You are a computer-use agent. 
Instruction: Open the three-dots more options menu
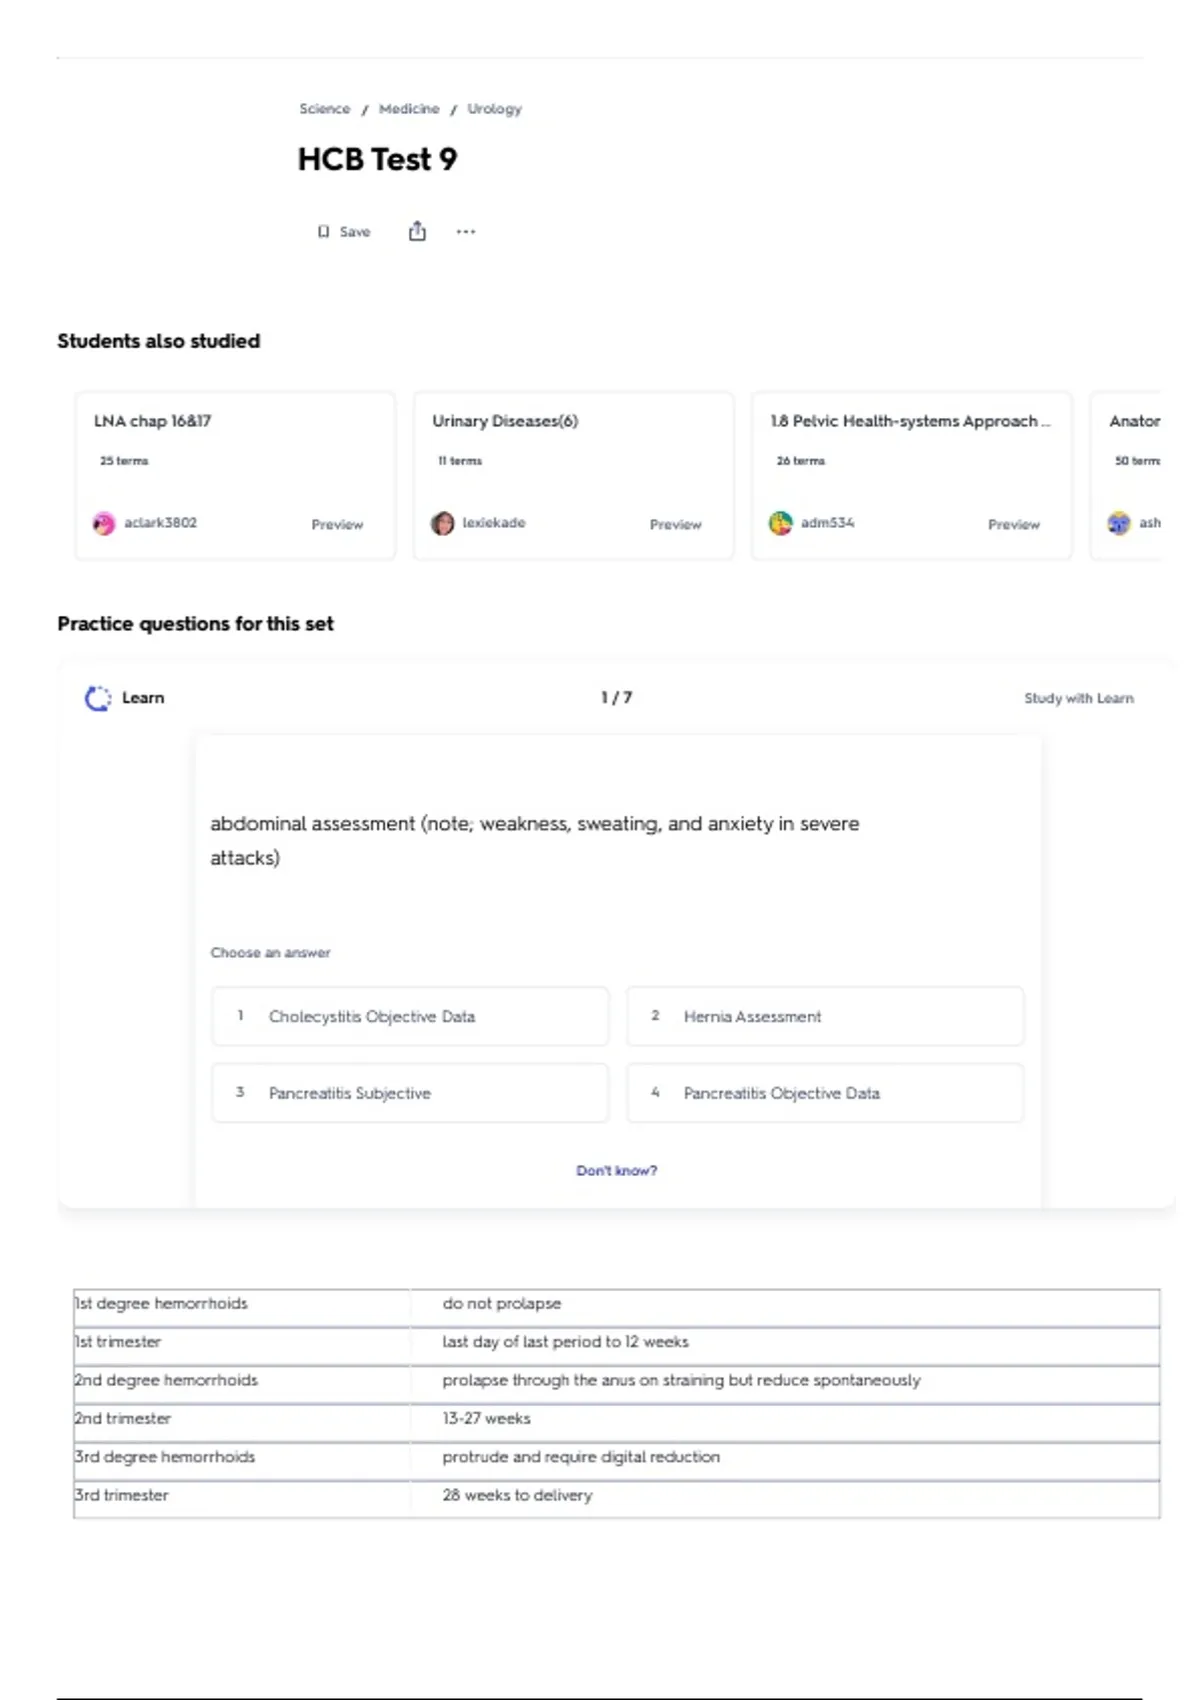coord(466,232)
